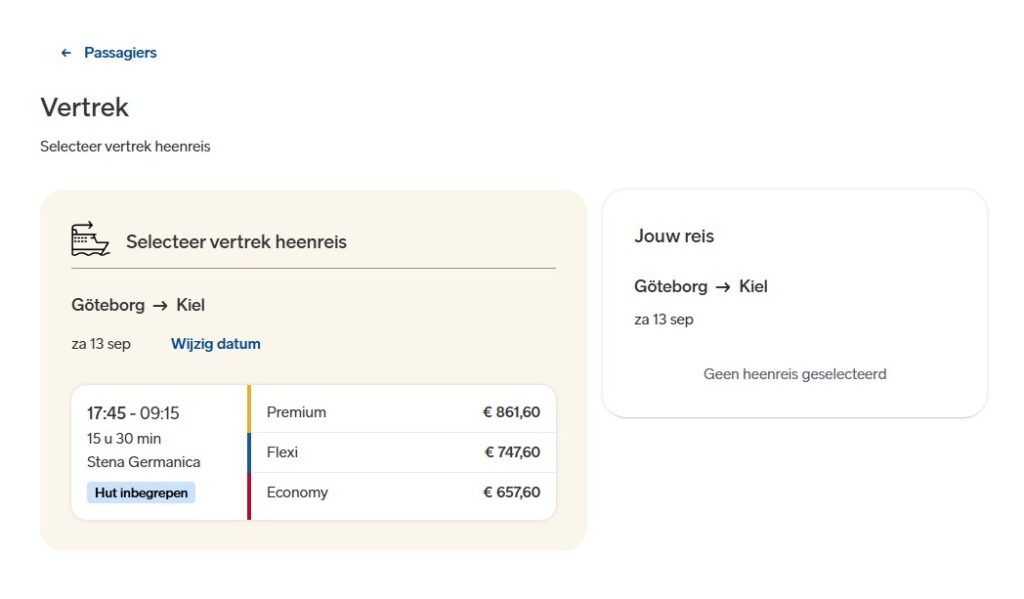The width and height of the screenshot is (1024, 599).
Task: Click Geen heenreis geselecteerd text
Action: (795, 374)
